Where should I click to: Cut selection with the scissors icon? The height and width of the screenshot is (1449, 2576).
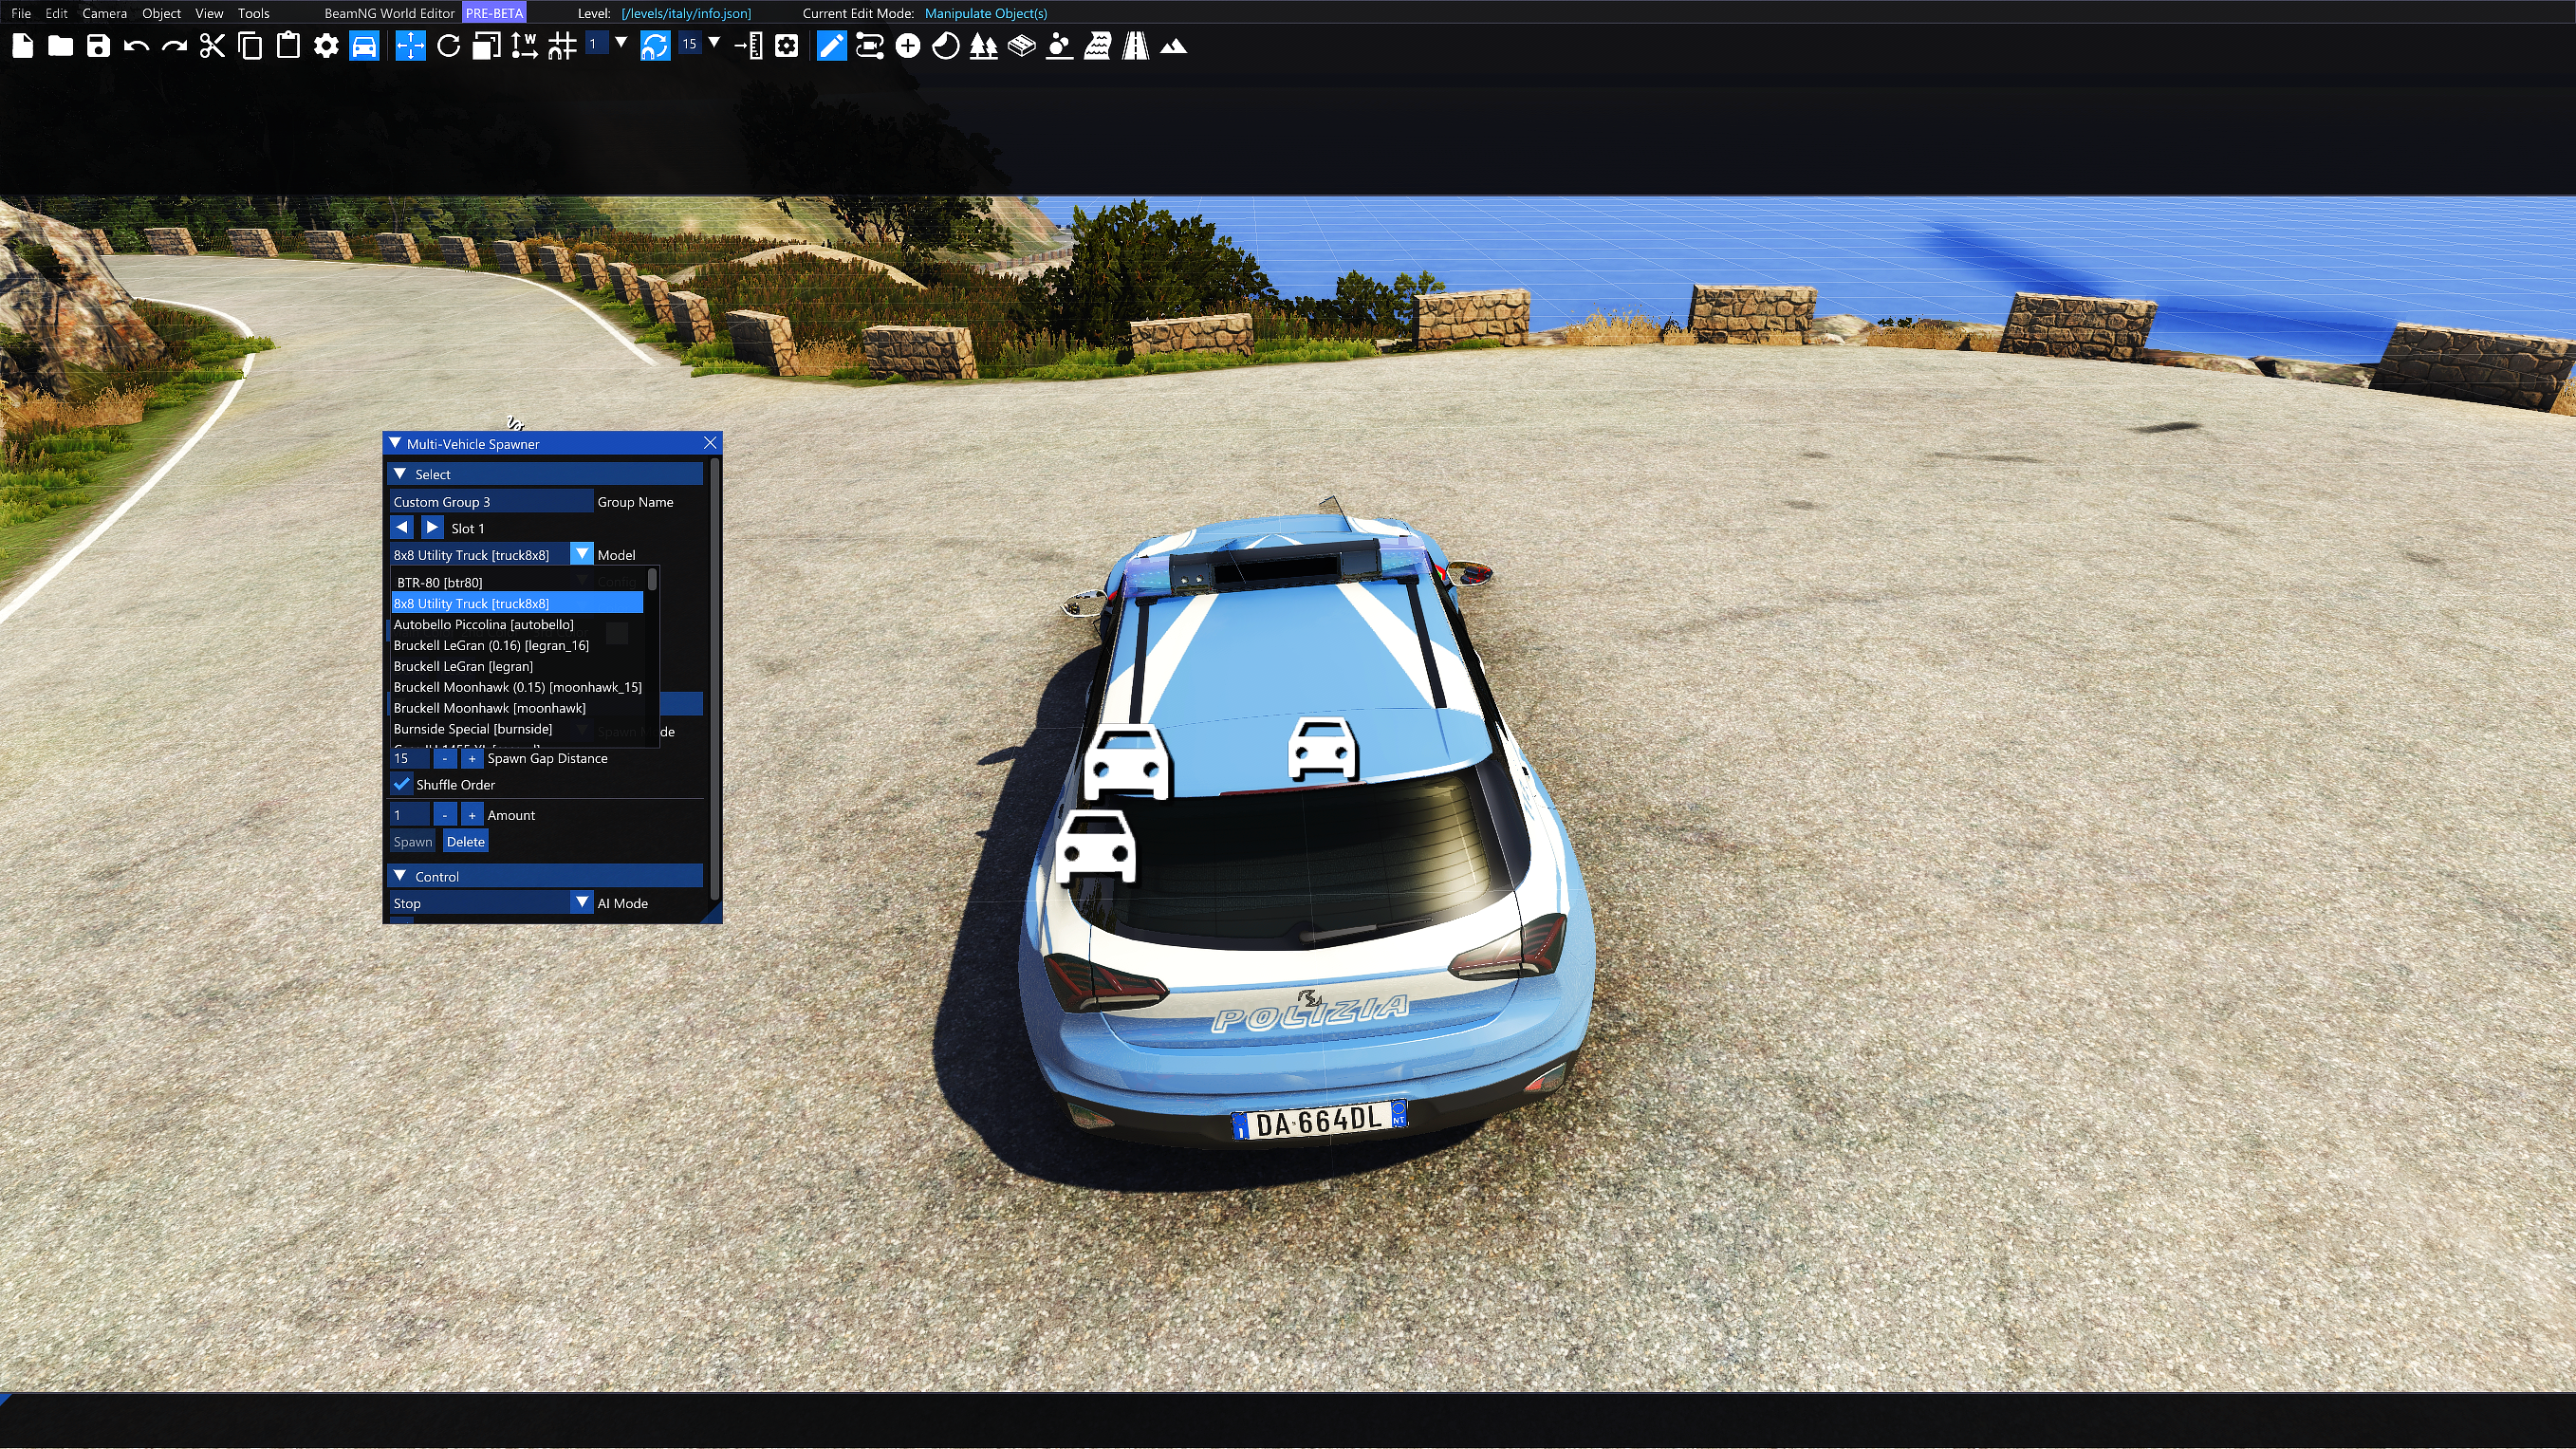click(212, 46)
